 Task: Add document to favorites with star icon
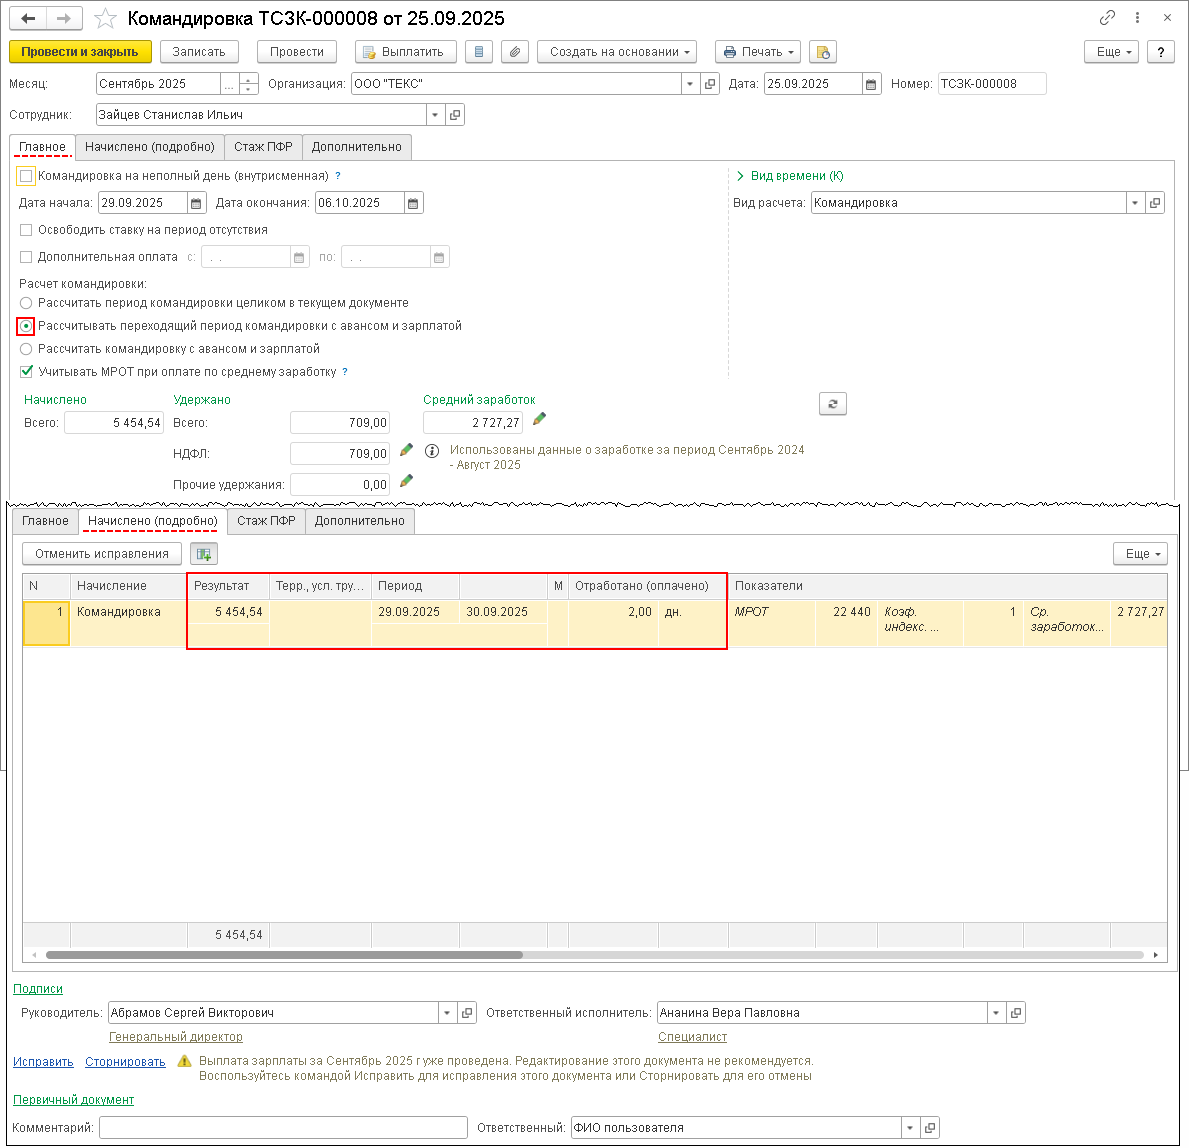105,18
